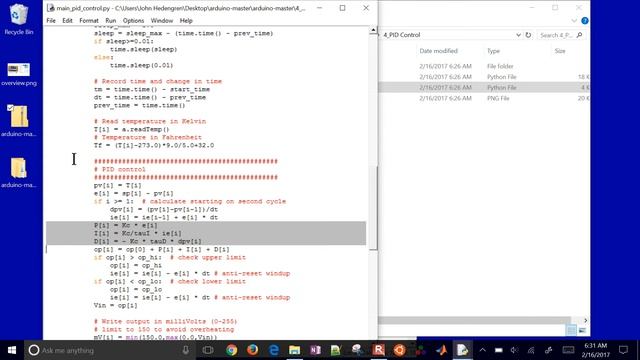The image size is (640, 360).
Task: Launch Google Chrome from the taskbar
Action: [x=231, y=350]
